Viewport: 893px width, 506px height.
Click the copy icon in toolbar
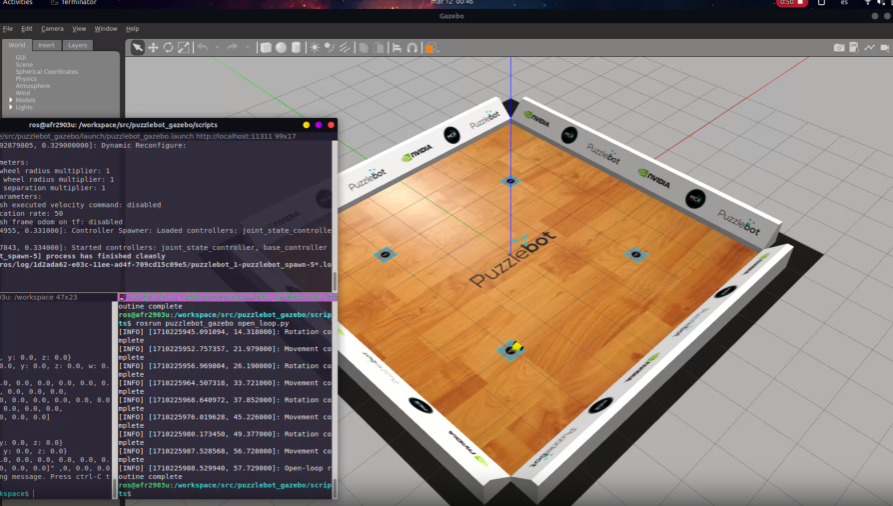tap(363, 47)
